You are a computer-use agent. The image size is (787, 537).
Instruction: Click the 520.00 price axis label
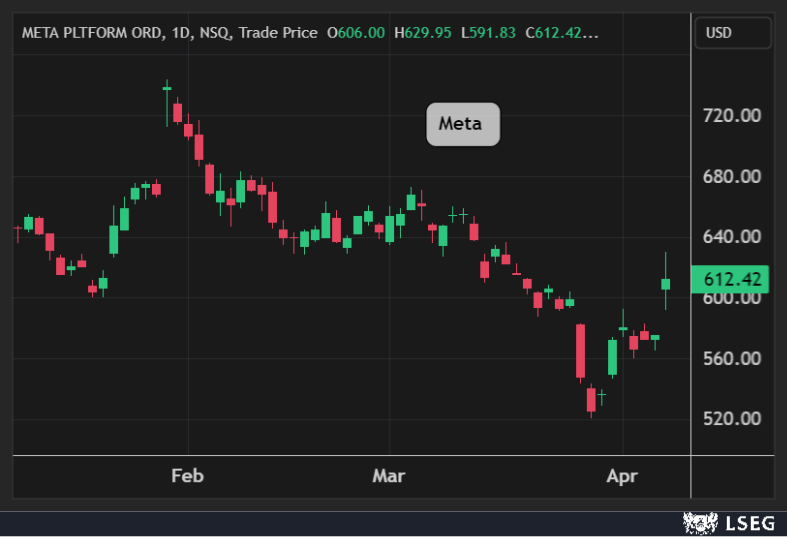732,418
